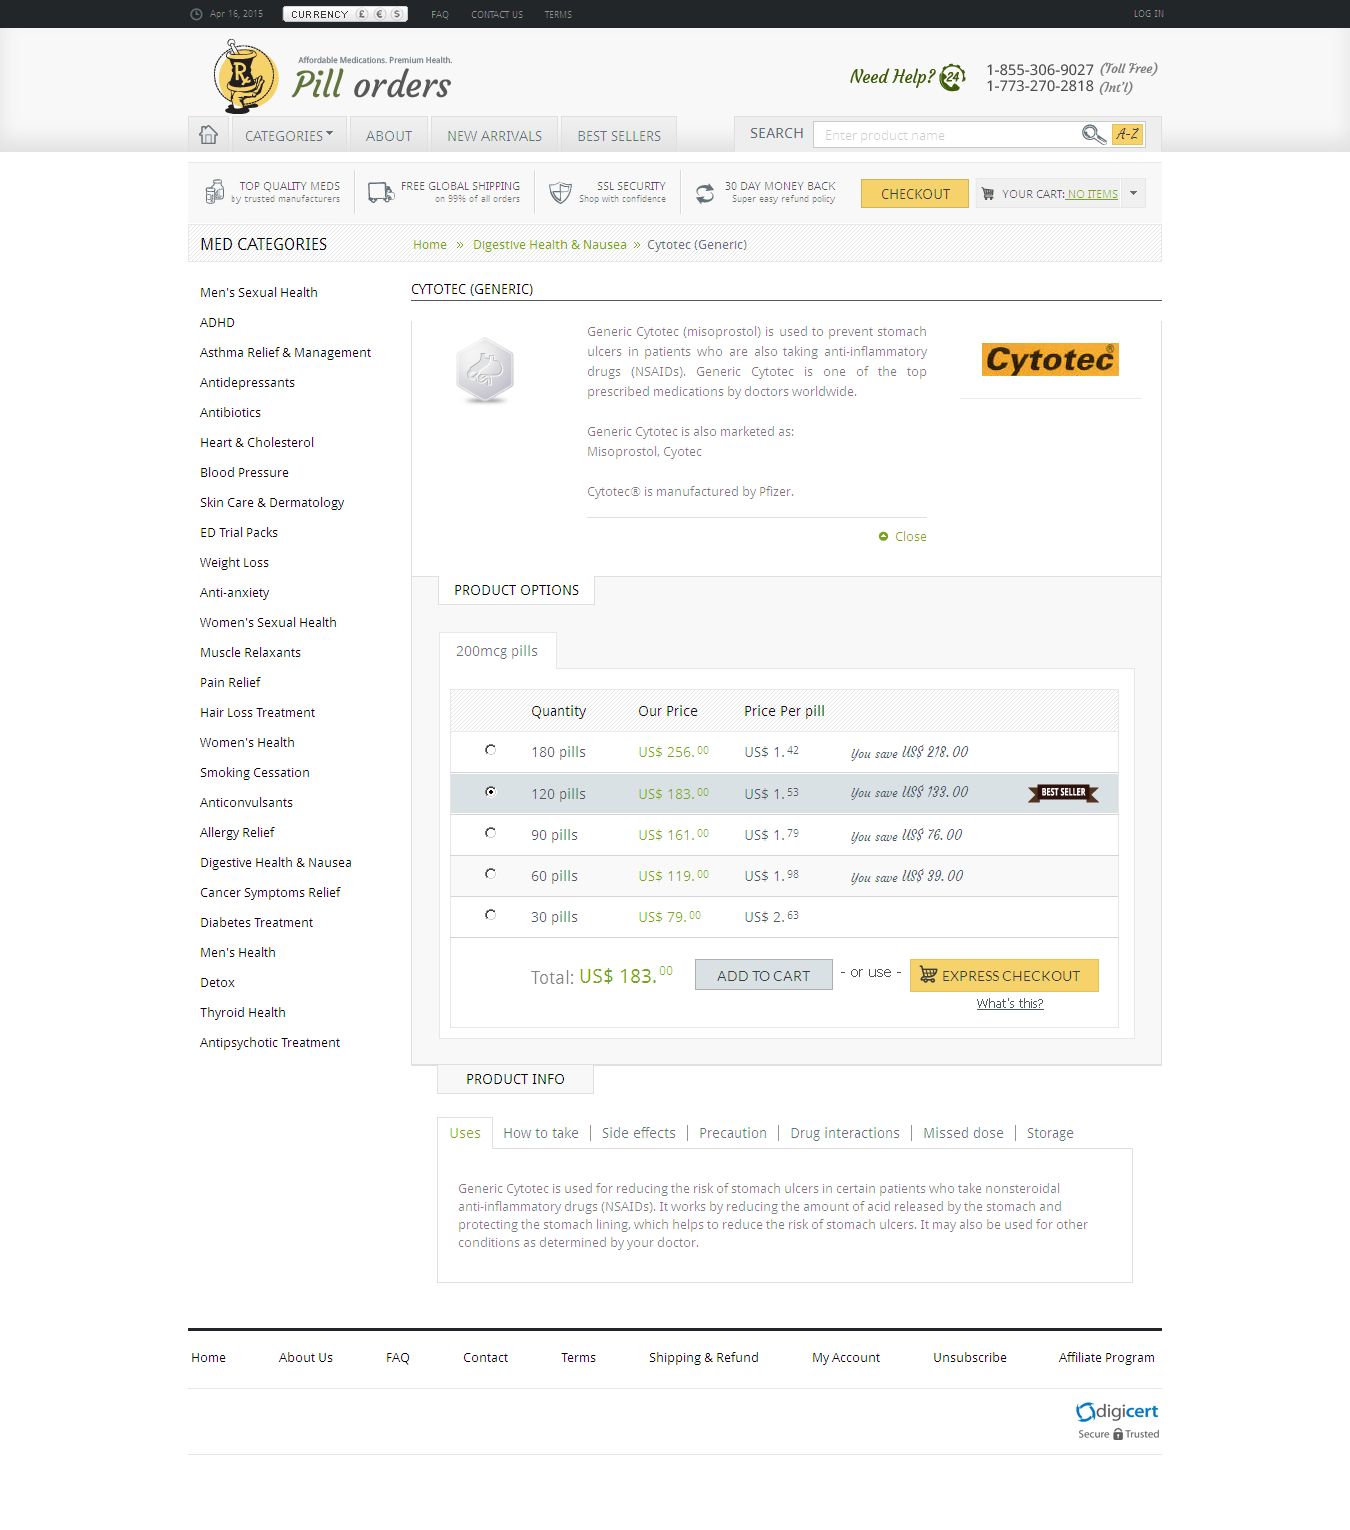This screenshot has width=1350, height=1530.
Task: Click Digestive Health & Nausea breadcrumb
Action: (x=550, y=244)
